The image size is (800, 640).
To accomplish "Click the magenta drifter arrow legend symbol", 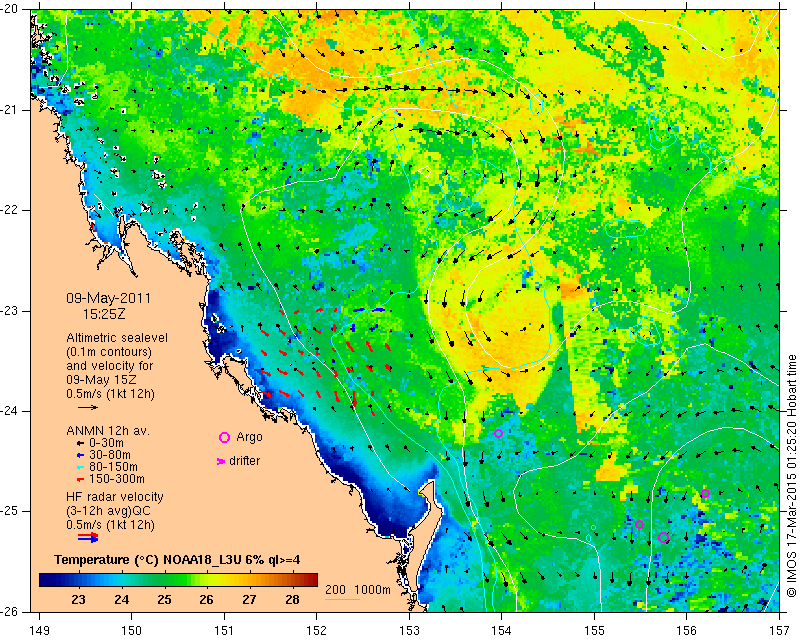I will click(x=221, y=461).
